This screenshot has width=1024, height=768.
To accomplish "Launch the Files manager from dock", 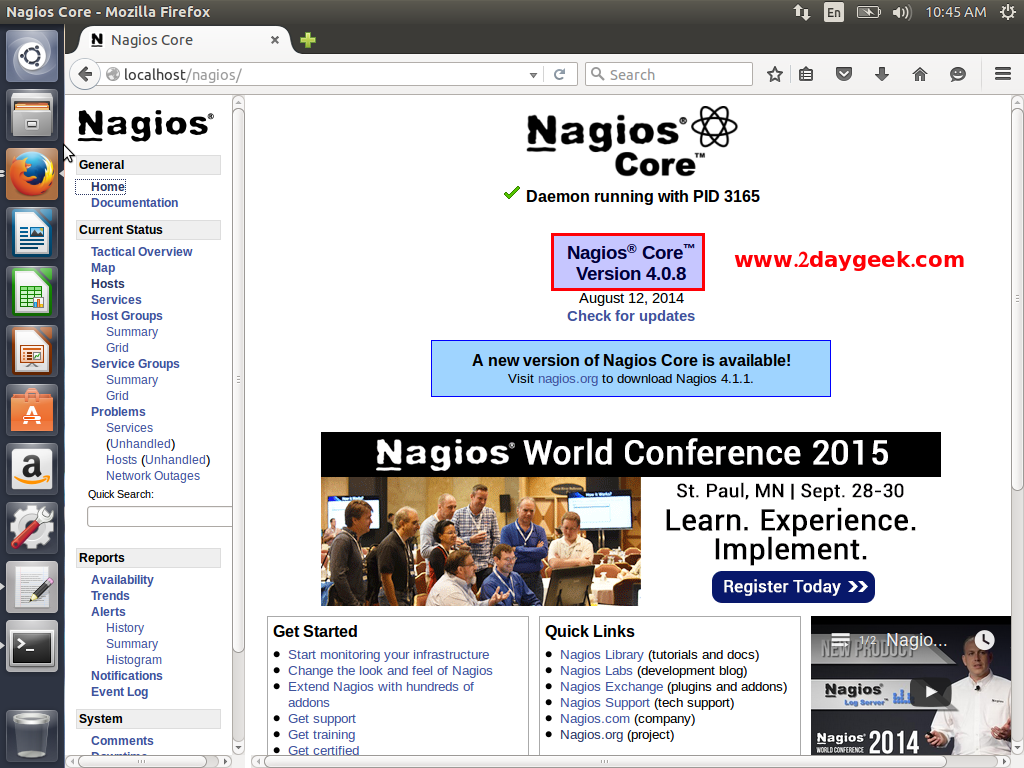I will (32, 115).
